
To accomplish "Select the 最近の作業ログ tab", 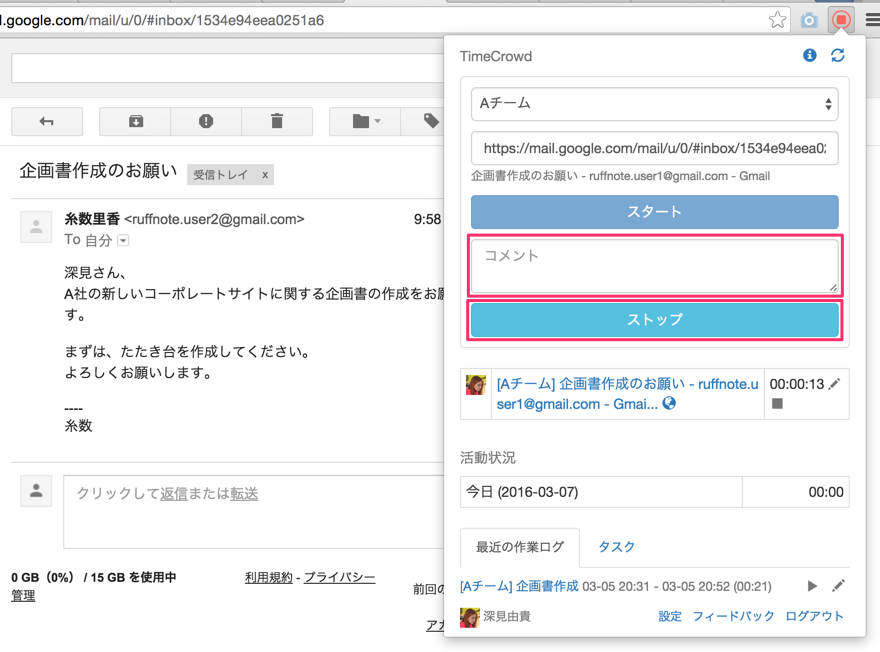I will (520, 547).
